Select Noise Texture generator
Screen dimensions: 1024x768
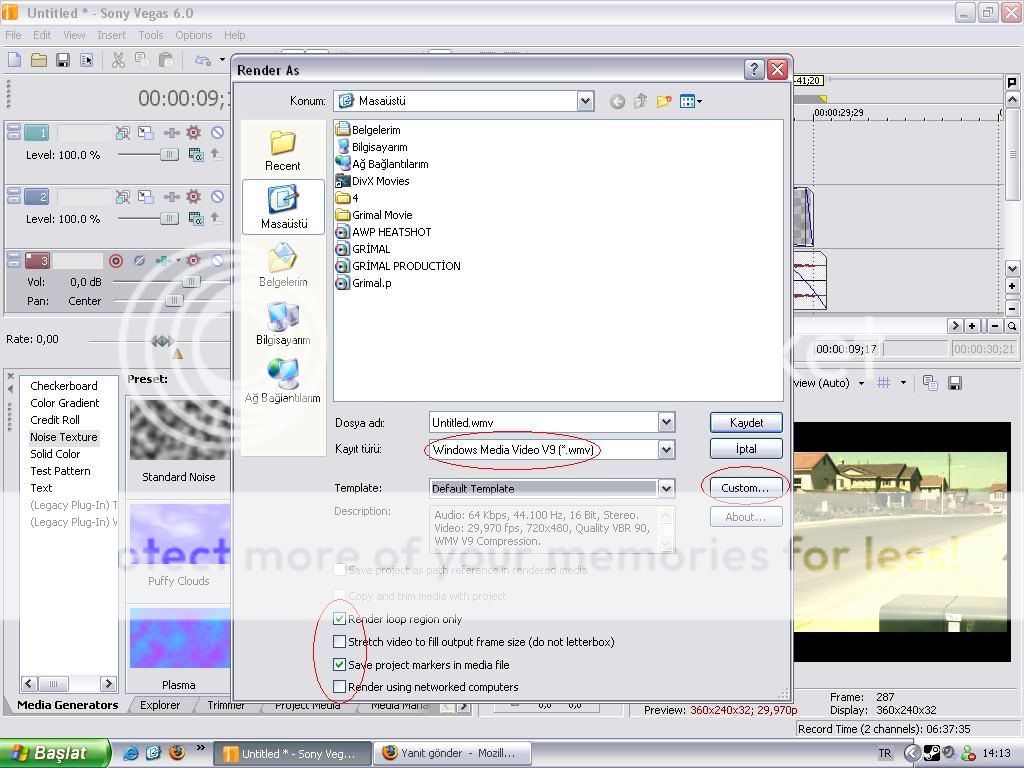63,437
